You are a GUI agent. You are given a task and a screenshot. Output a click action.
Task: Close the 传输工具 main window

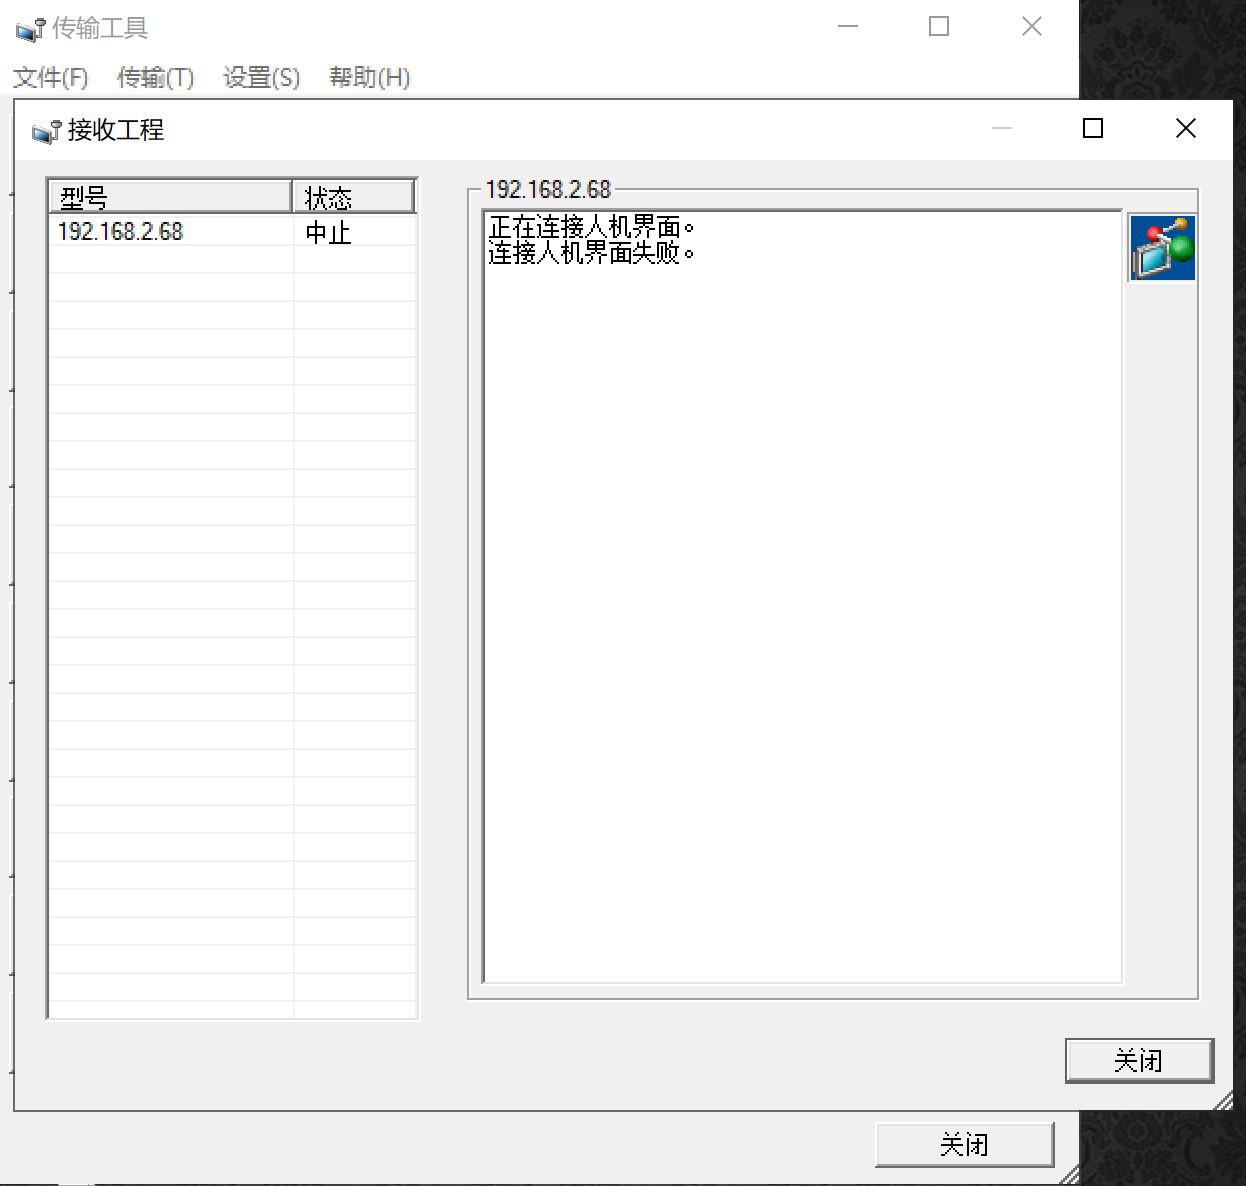1031,27
